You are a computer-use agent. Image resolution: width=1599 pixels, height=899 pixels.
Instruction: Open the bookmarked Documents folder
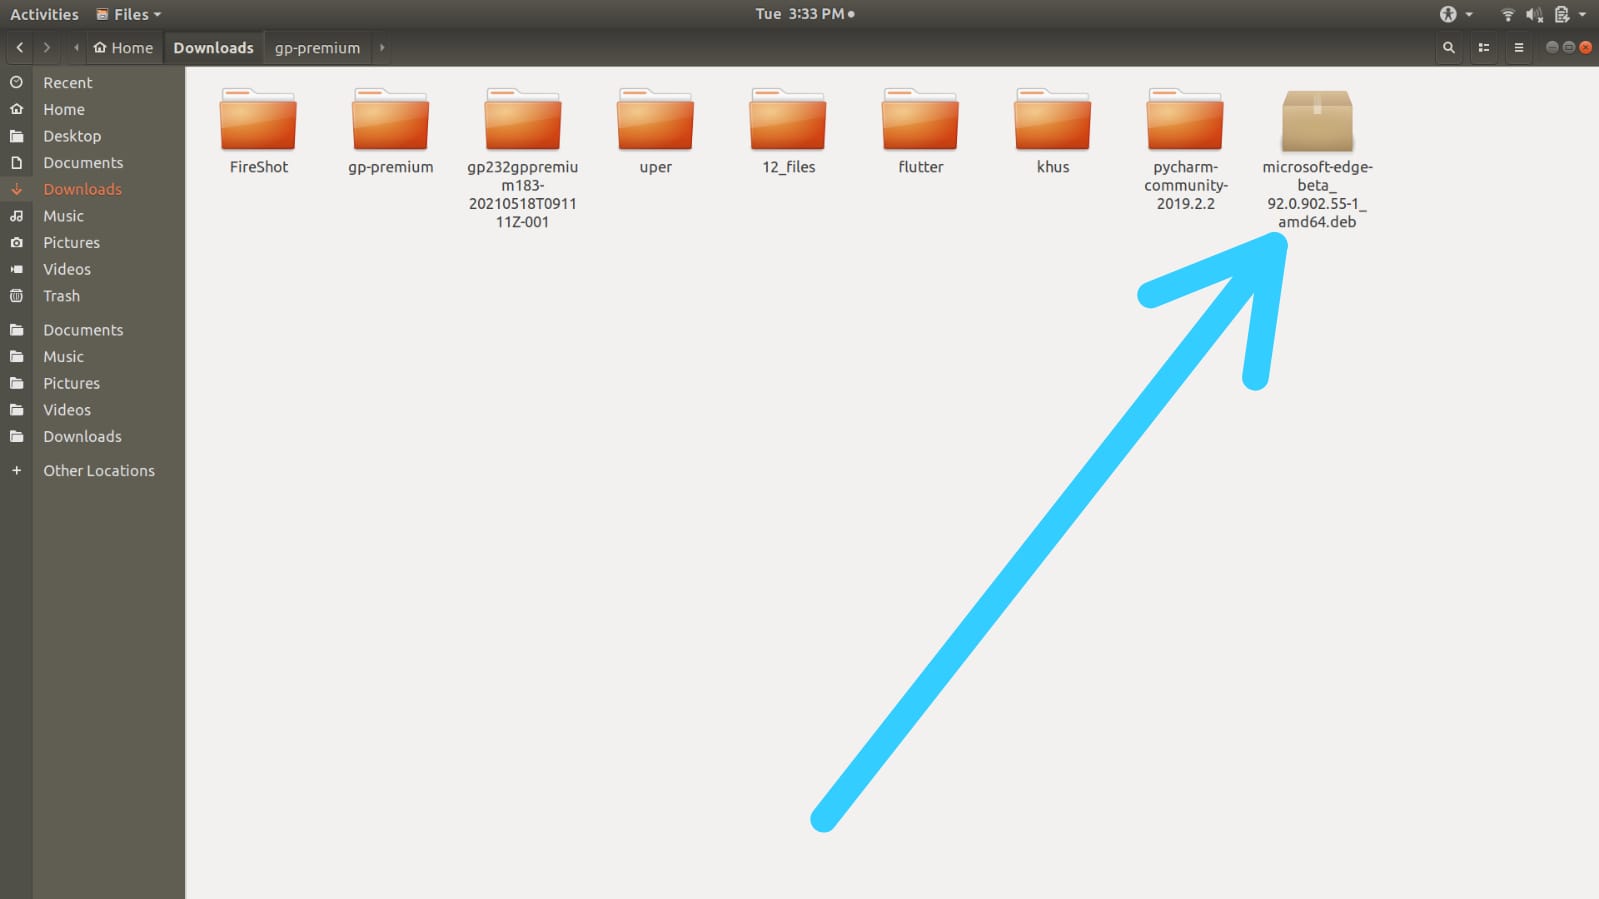tap(92, 330)
